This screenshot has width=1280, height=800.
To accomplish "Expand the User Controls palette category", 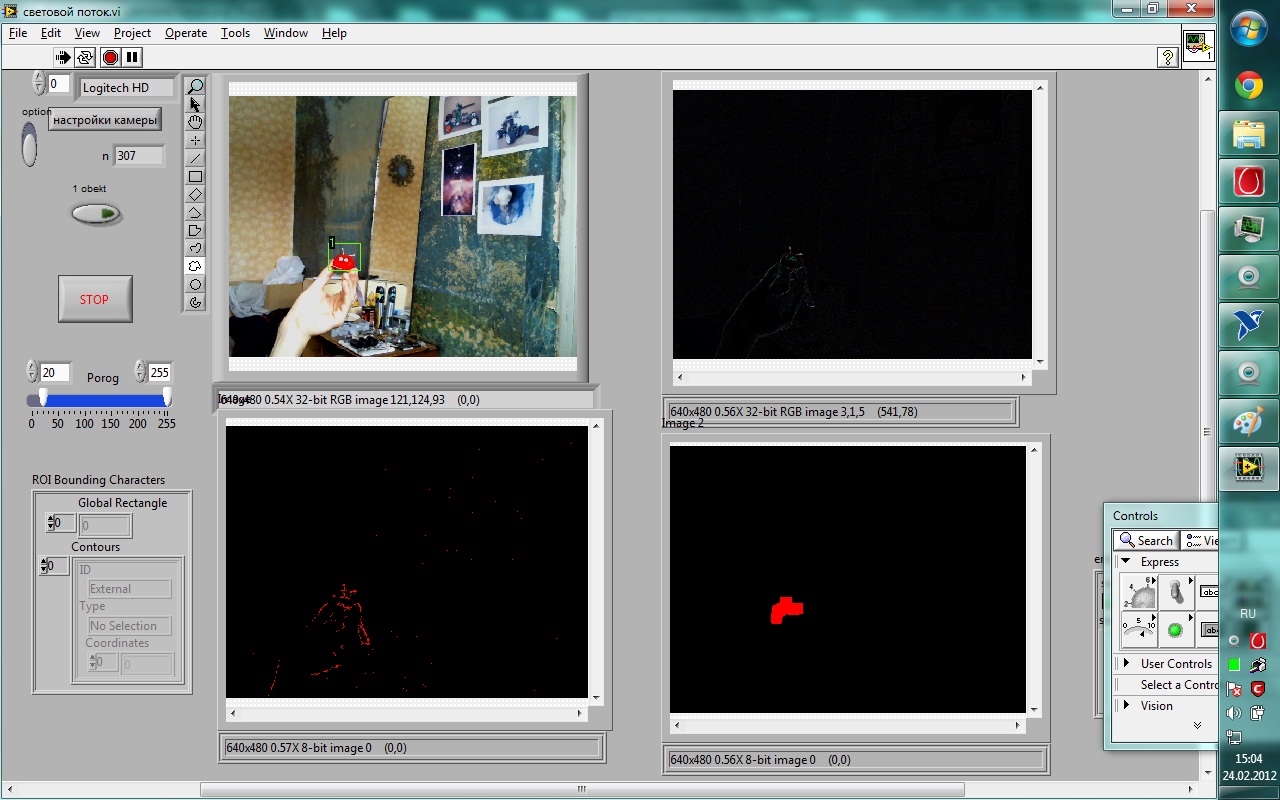I will click(1126, 664).
